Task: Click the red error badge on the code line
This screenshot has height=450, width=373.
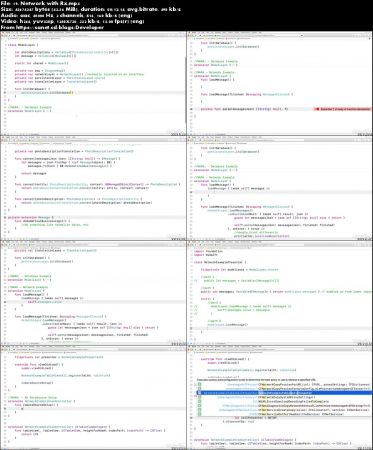Action: (343, 109)
